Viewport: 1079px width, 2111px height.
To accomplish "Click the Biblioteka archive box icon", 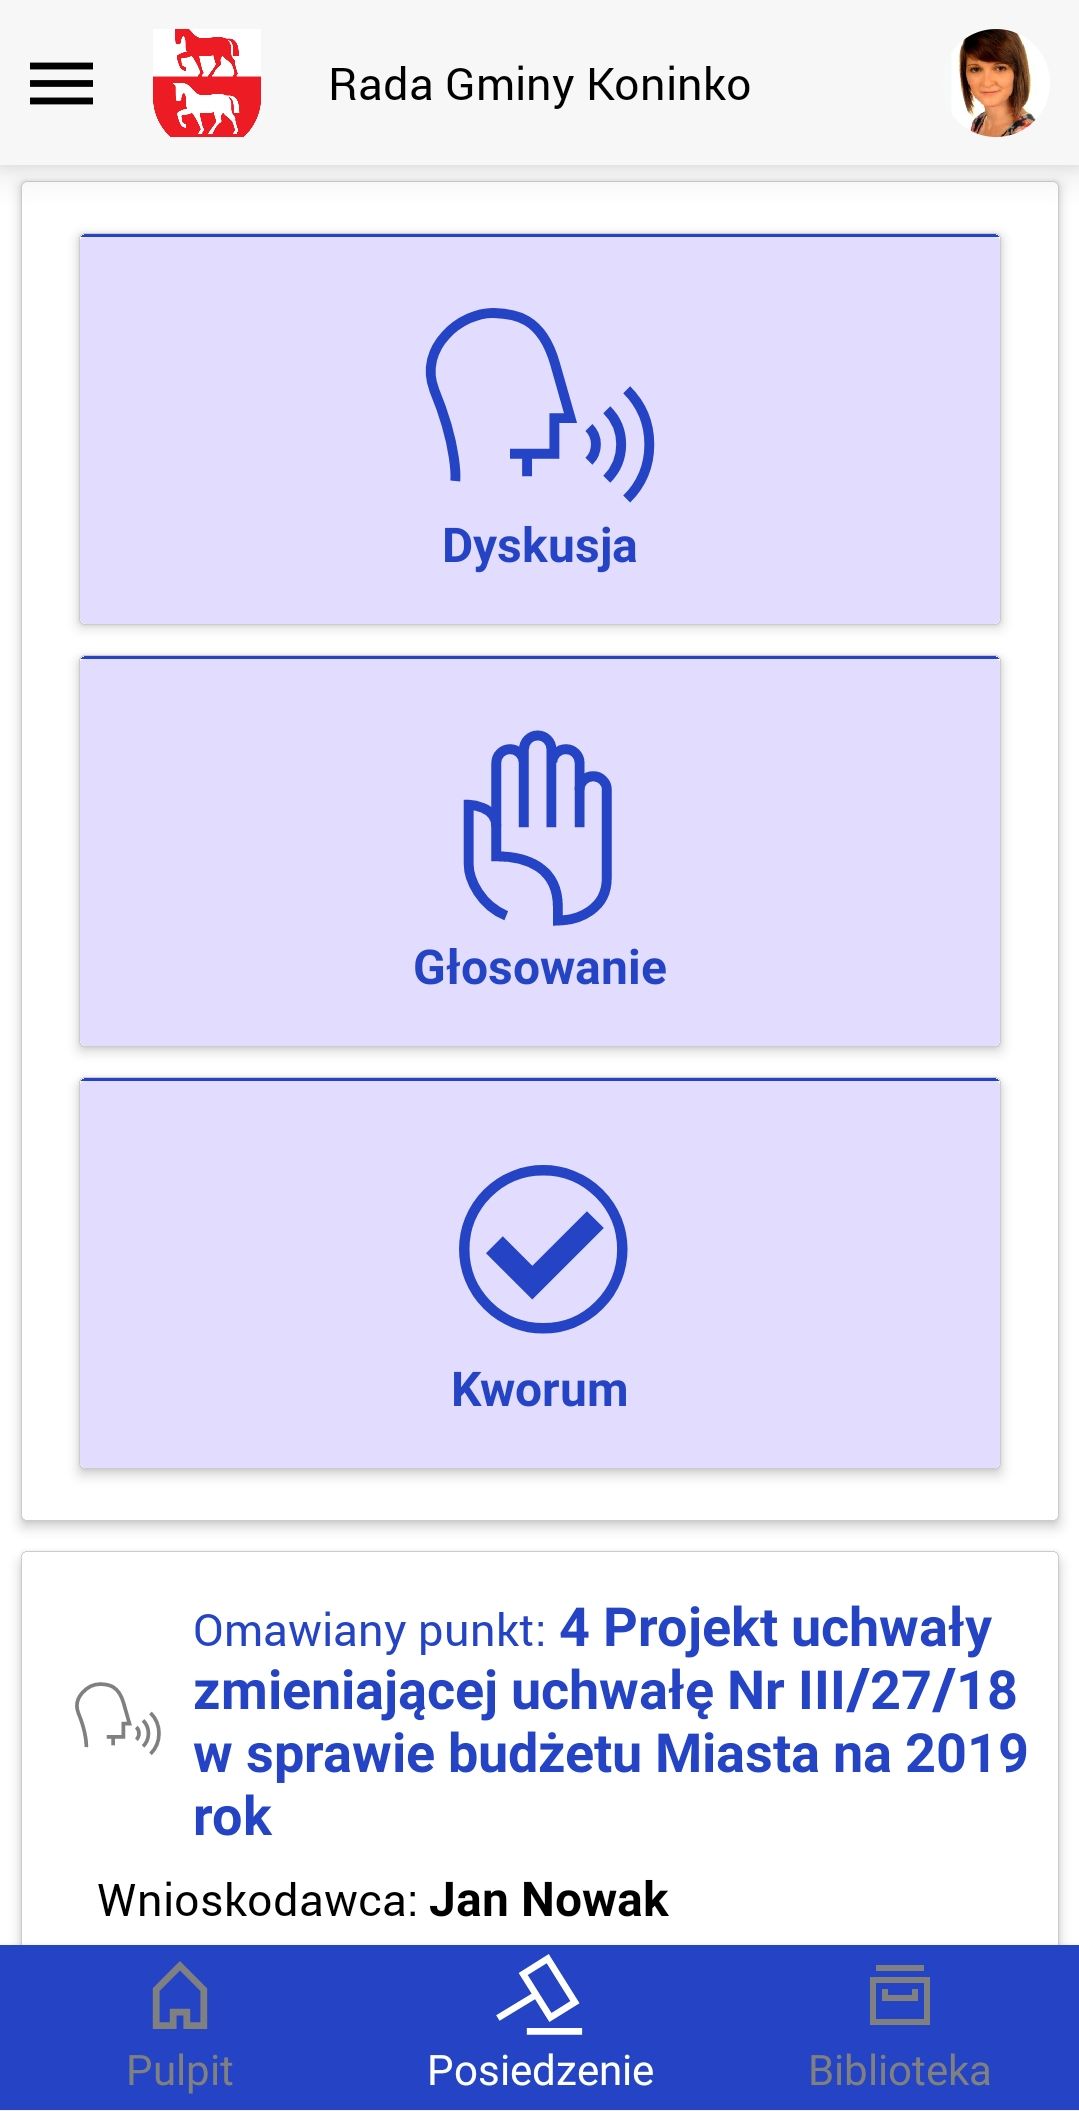I will 900,1994.
